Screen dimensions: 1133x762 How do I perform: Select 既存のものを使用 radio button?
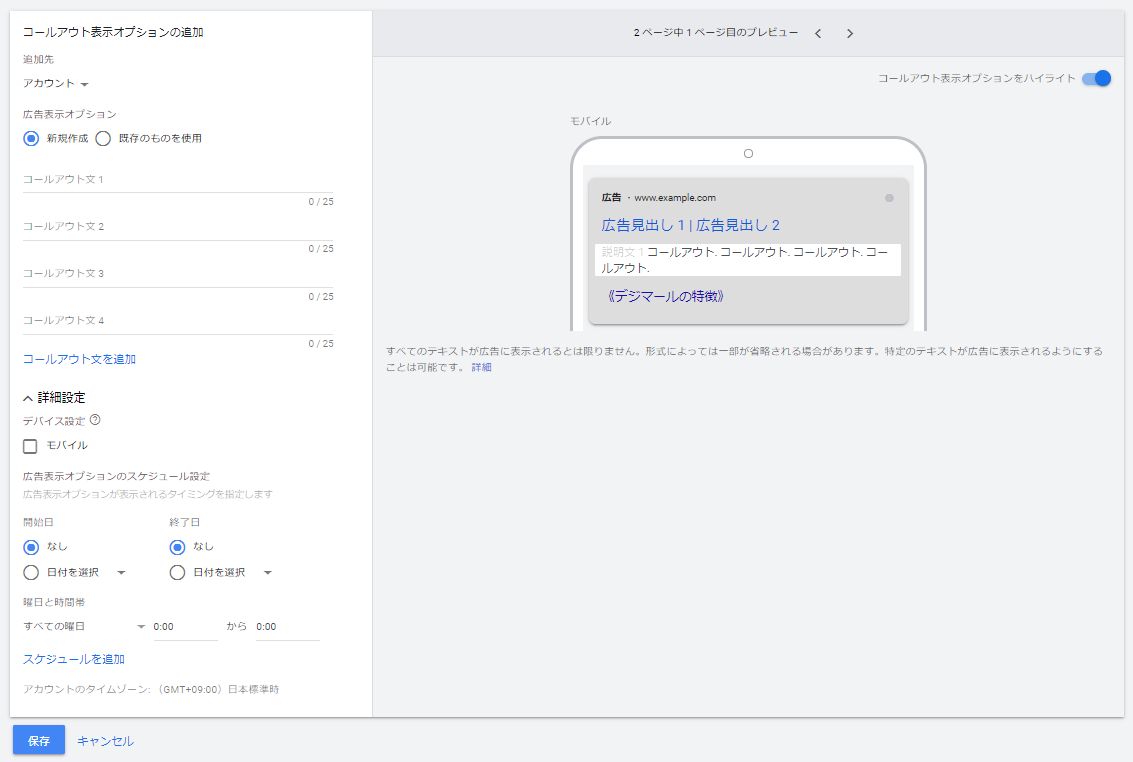[x=103, y=138]
